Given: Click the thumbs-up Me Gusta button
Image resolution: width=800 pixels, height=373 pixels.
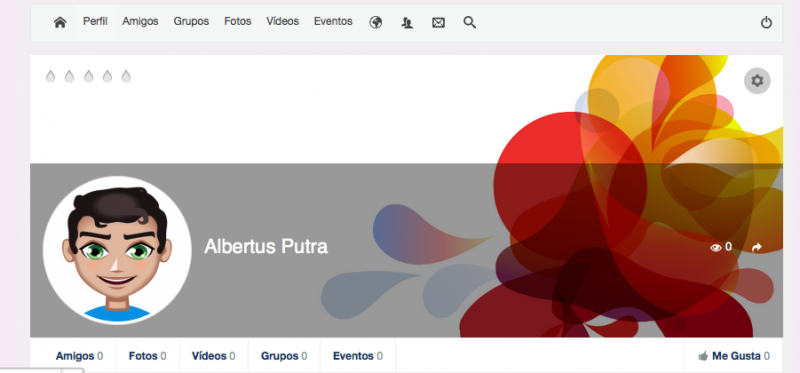Looking at the screenshot, I should click(x=734, y=356).
